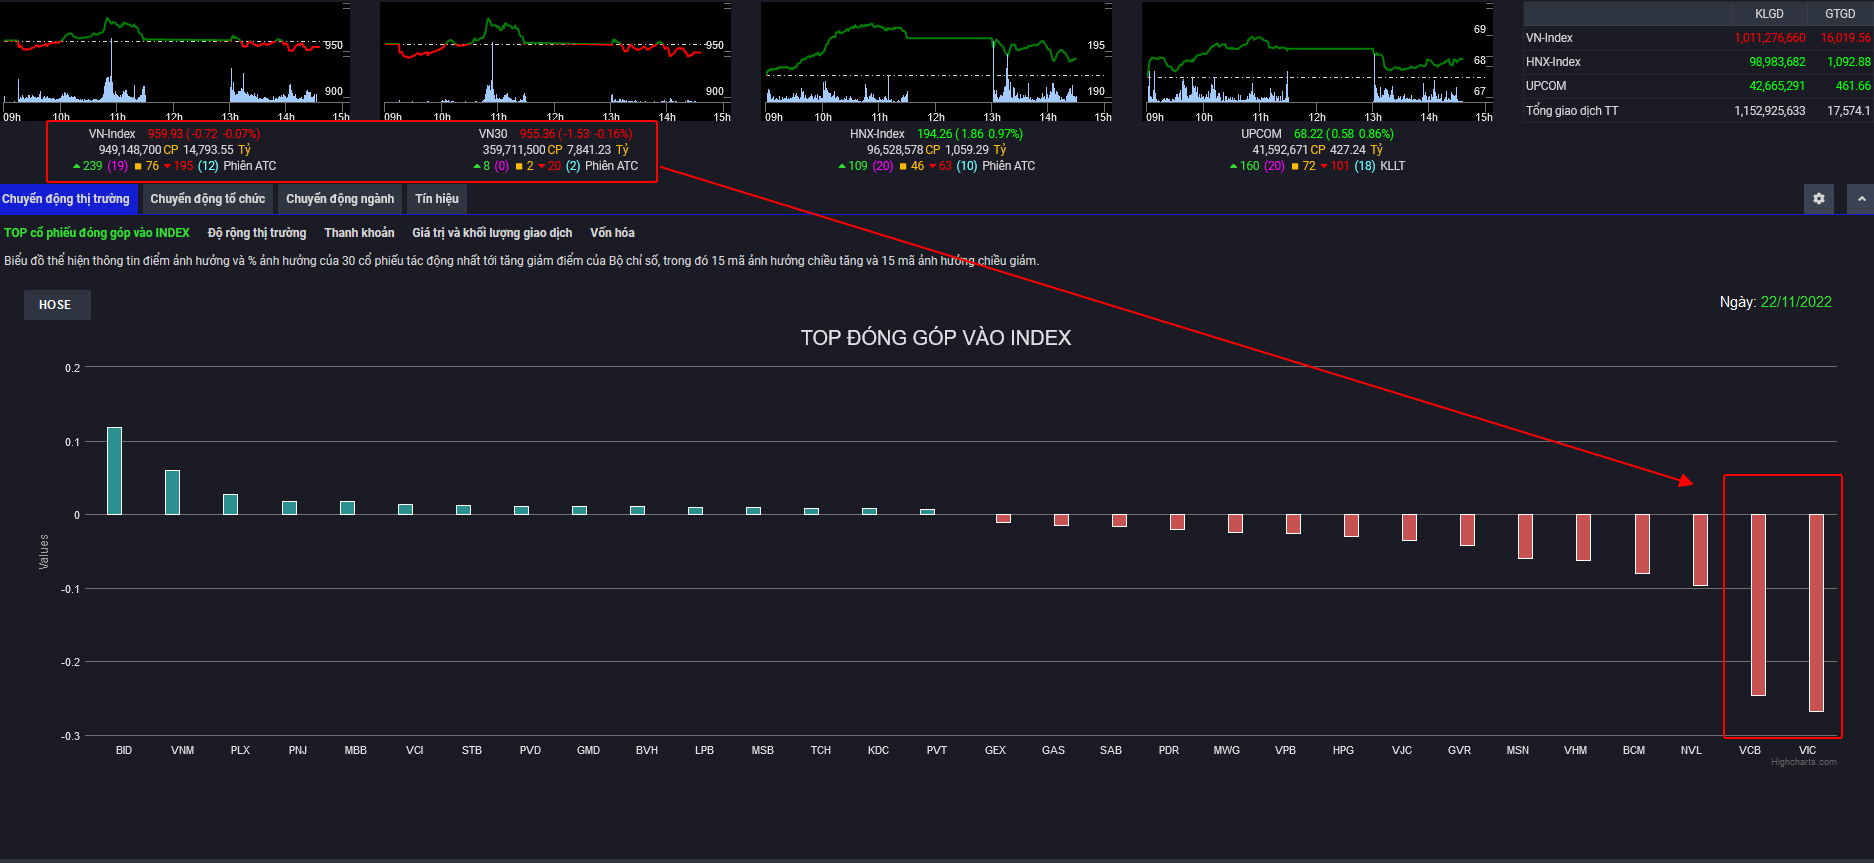The image size is (1874, 863).
Task: Open the Chuyển động ngành tab
Action: pyautogui.click(x=340, y=199)
